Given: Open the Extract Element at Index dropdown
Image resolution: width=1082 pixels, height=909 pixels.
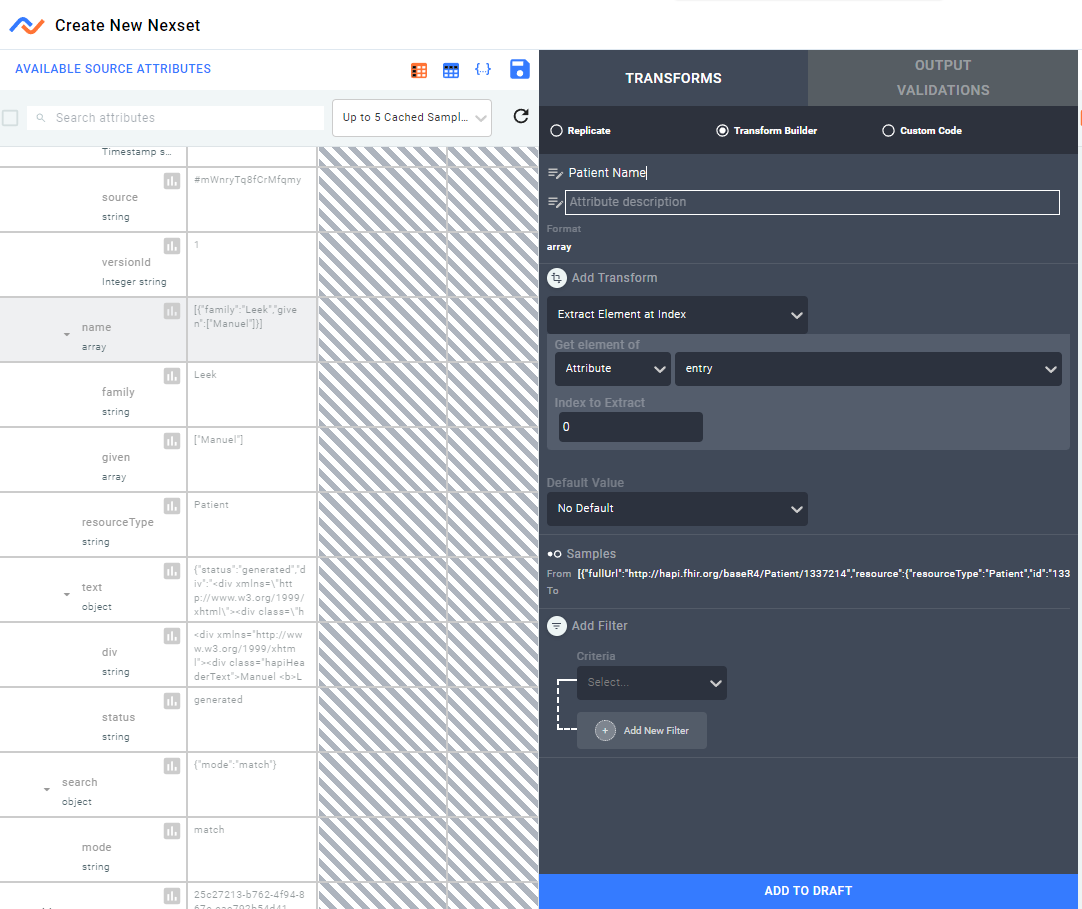Looking at the screenshot, I should tap(677, 315).
